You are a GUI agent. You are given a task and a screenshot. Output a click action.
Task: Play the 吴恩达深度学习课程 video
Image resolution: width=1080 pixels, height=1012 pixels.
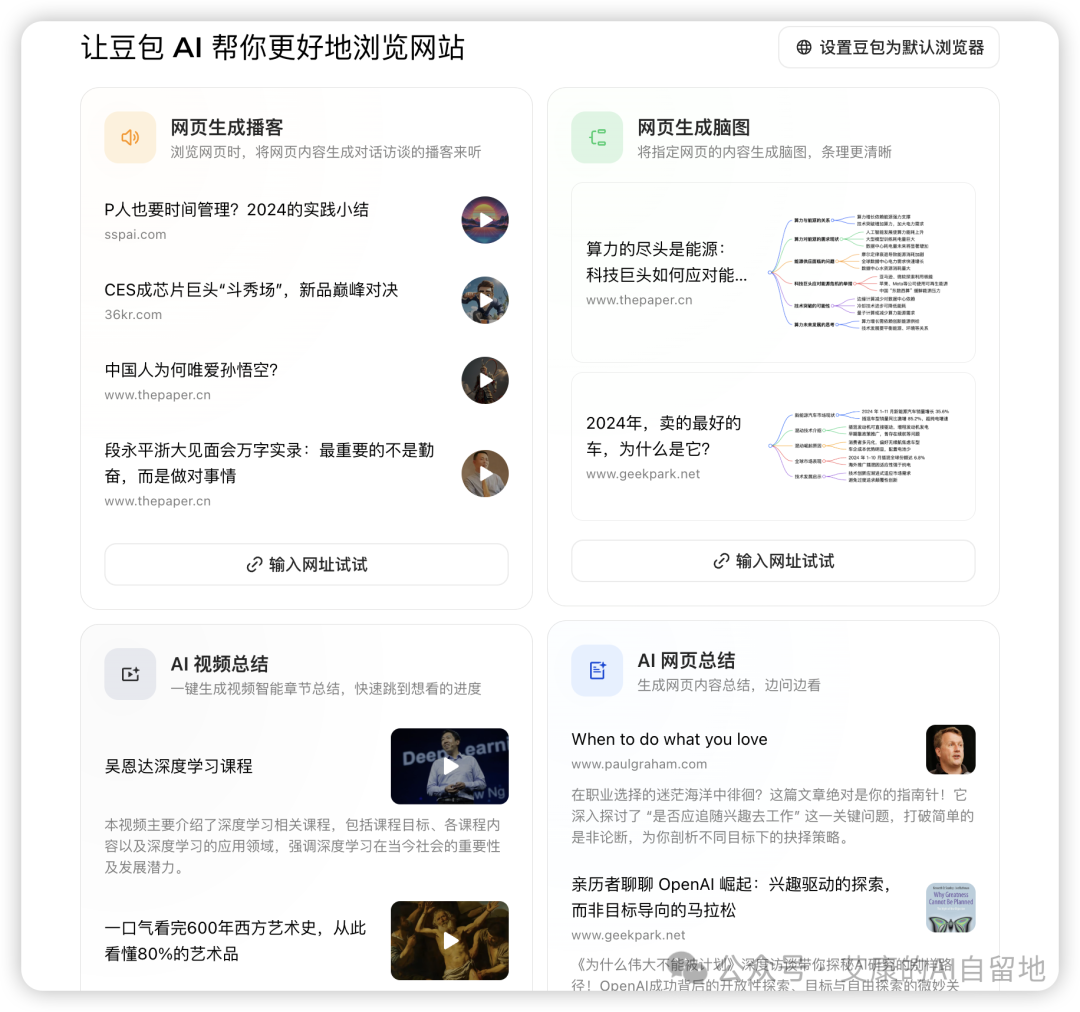pyautogui.click(x=449, y=766)
